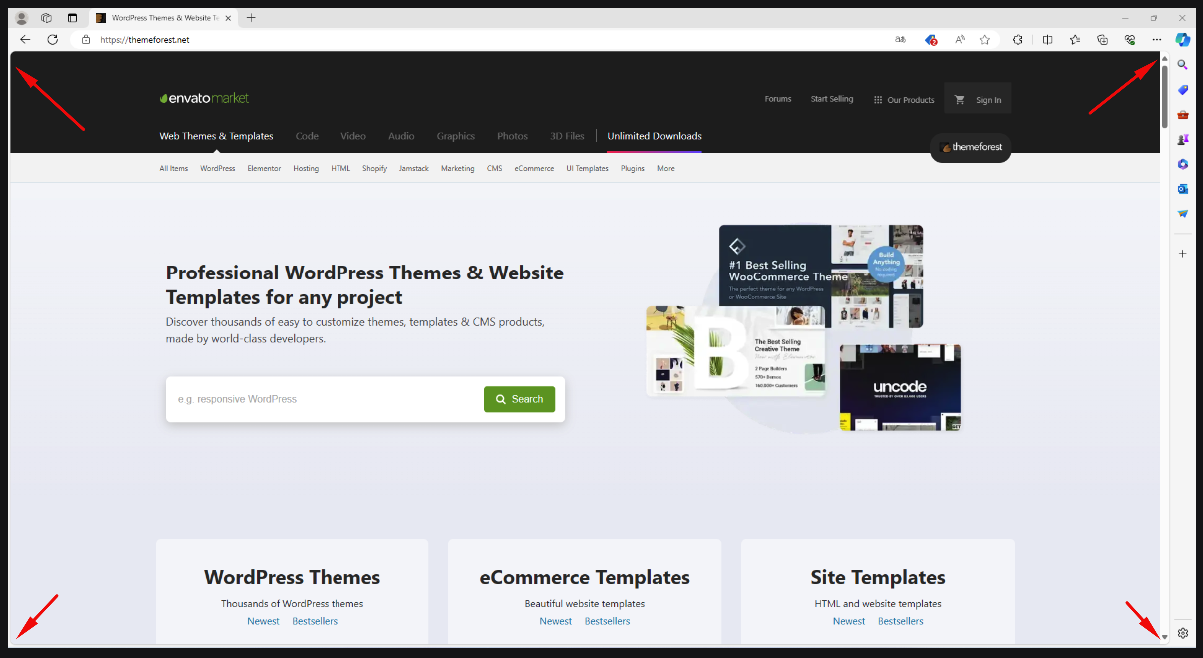The image size is (1203, 658).
Task: Open the Collections icon
Action: pyautogui.click(x=1102, y=40)
